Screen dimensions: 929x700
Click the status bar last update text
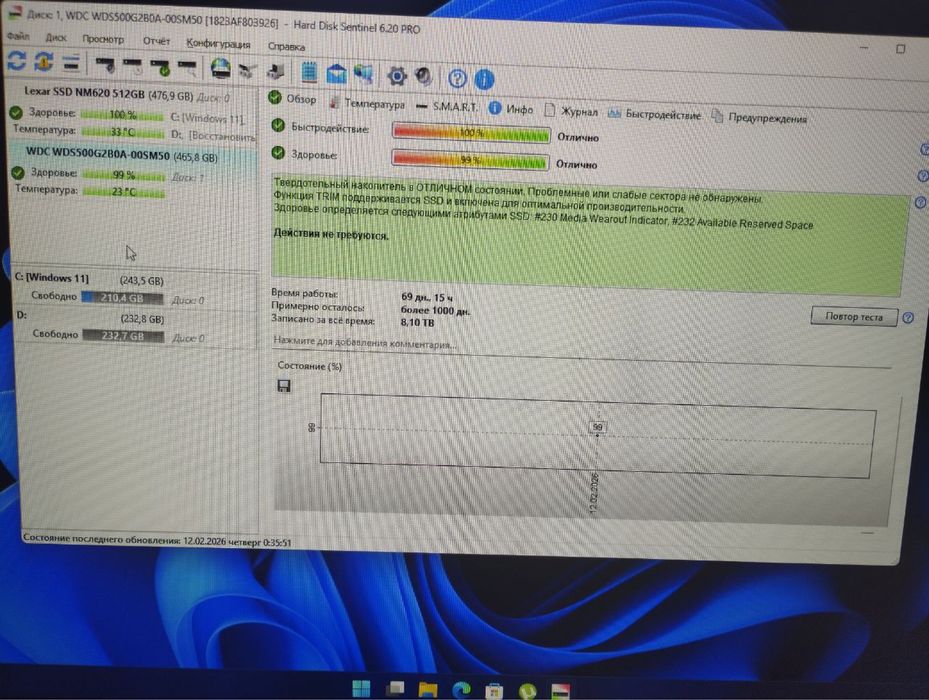[157, 541]
